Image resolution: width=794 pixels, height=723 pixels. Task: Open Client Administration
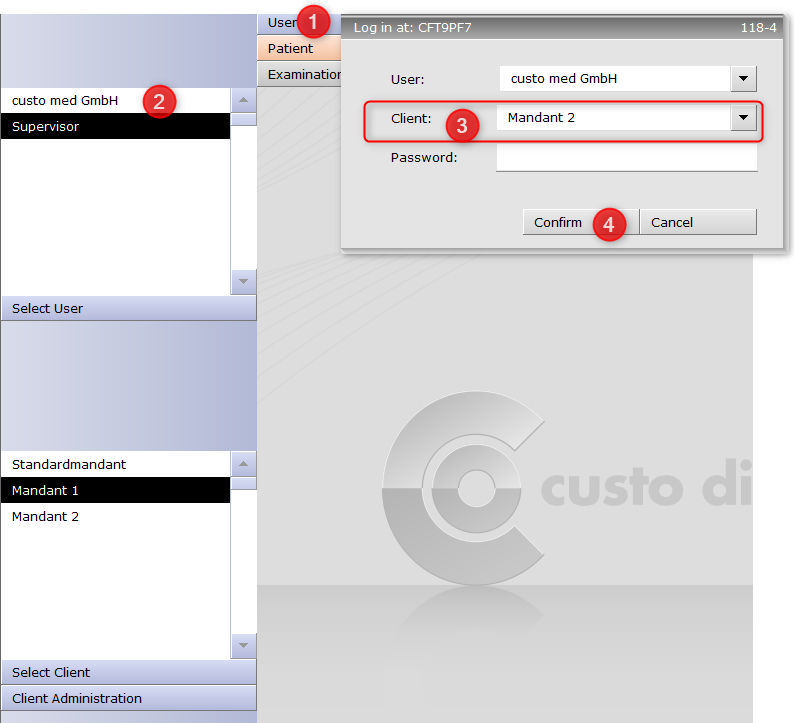(x=129, y=698)
